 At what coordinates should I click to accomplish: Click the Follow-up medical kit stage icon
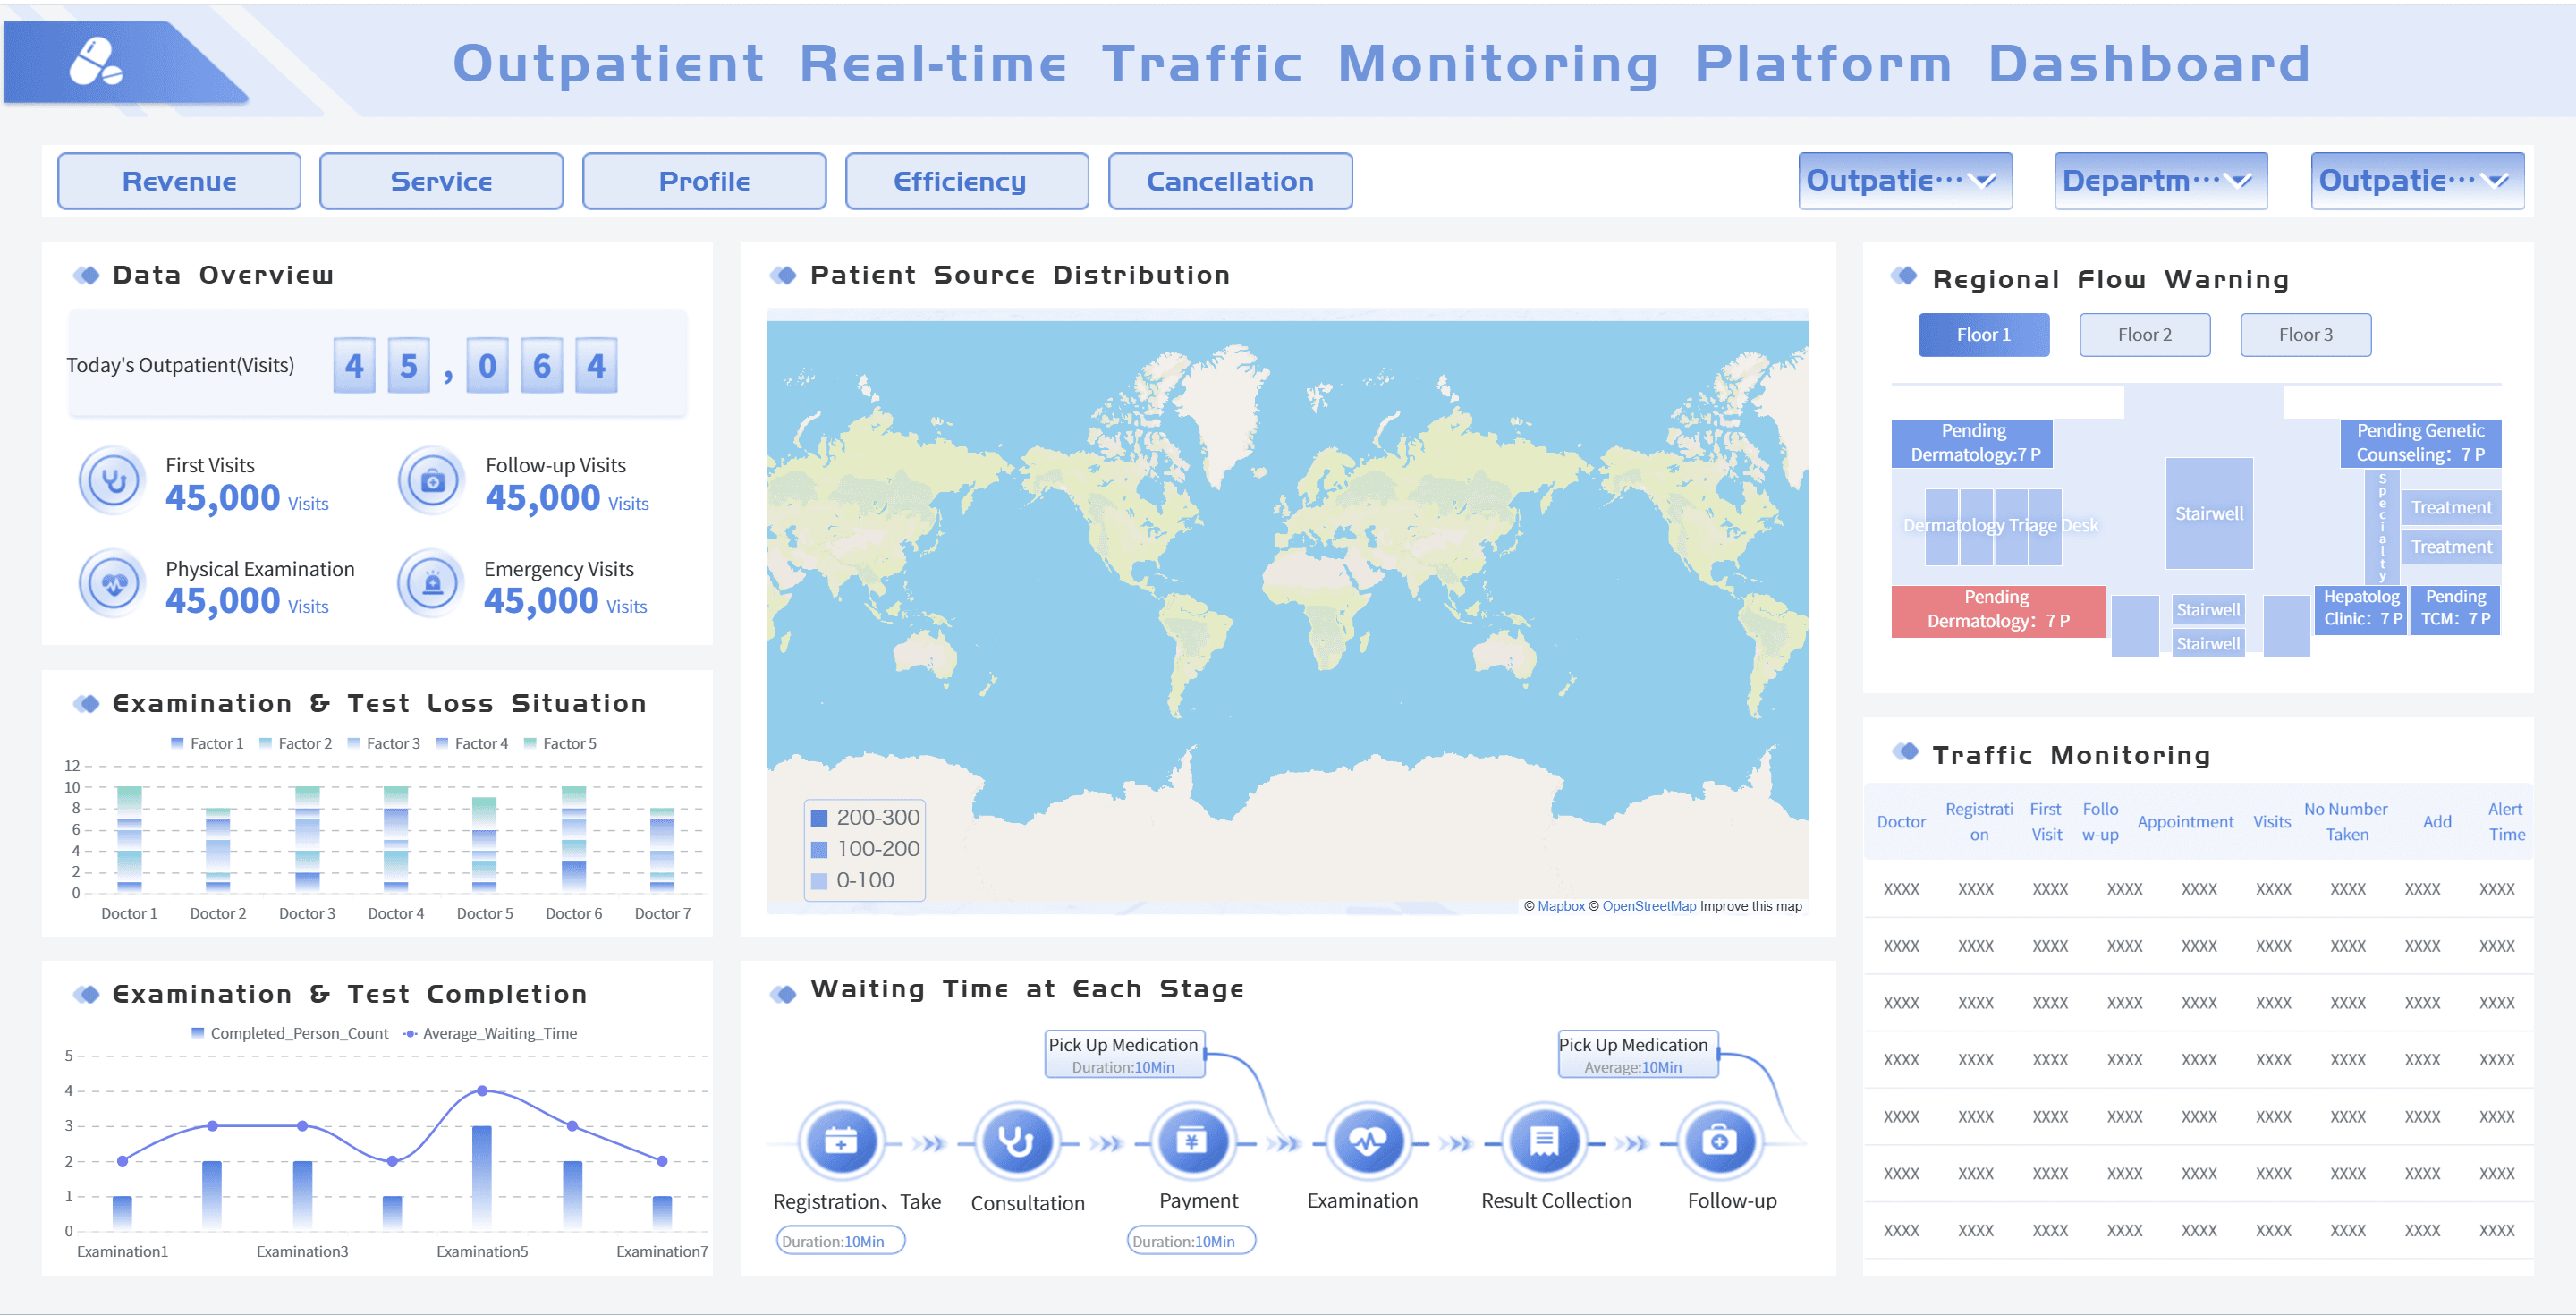(x=1719, y=1141)
